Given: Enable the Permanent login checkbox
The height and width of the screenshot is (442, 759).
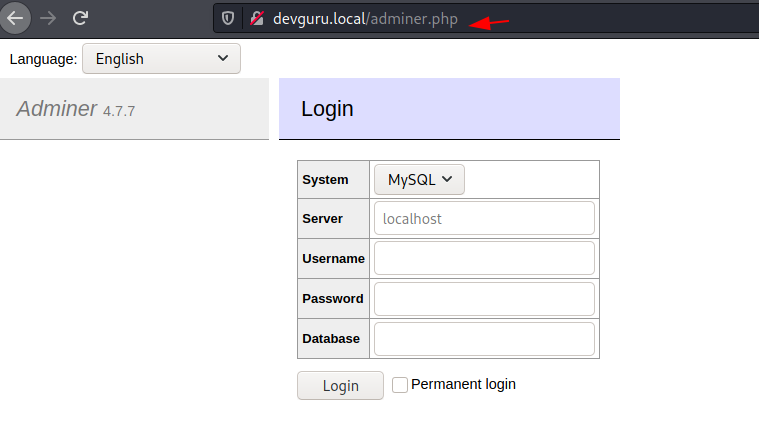Looking at the screenshot, I should click(x=400, y=385).
